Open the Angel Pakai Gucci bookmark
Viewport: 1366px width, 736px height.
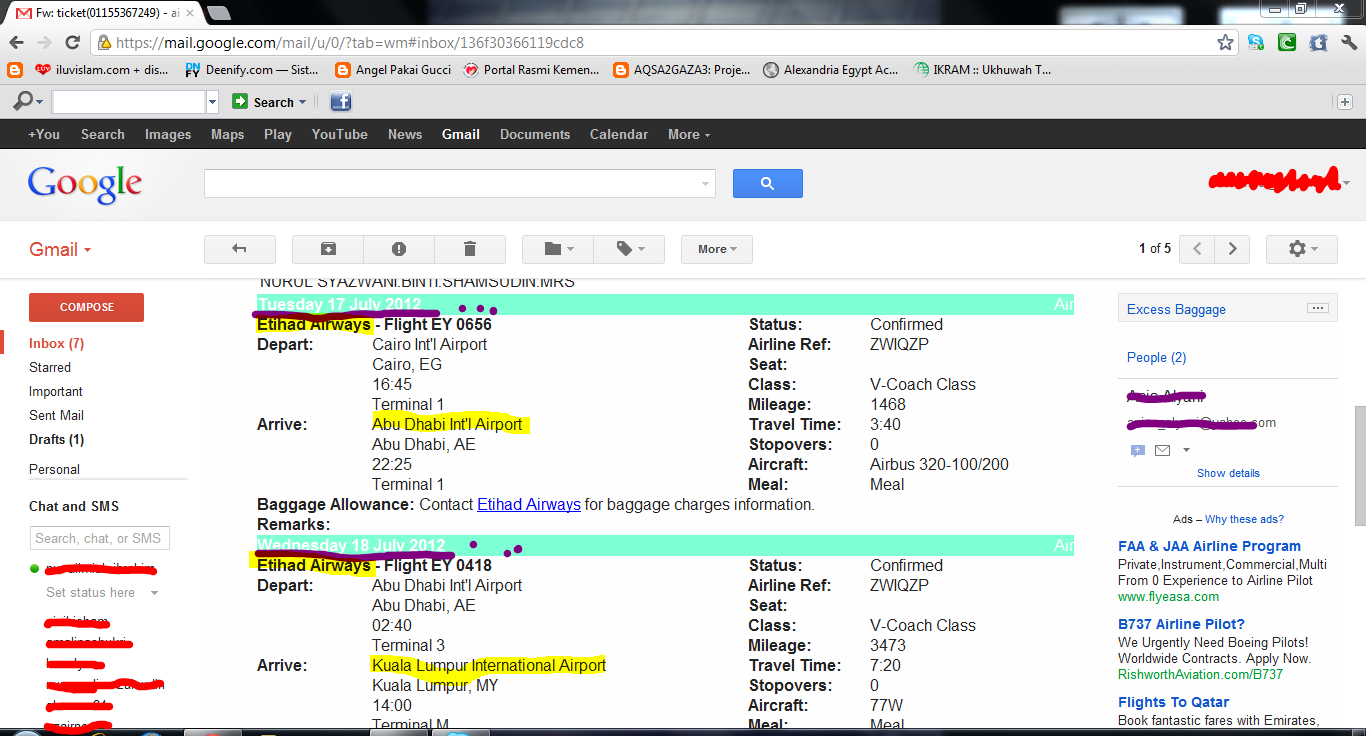[393, 70]
